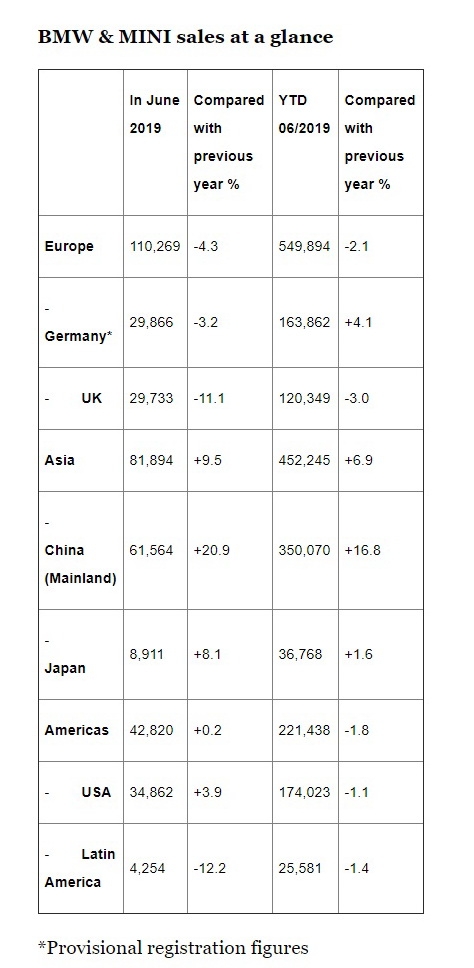Click Asia's YTD value 452,245
The width and height of the screenshot is (474, 968).
[x=304, y=460]
